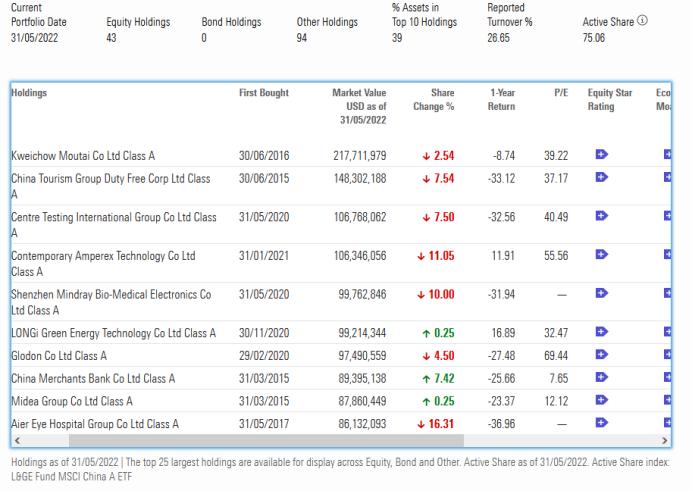Click Current Portfolio Date 31/05/2022

[34, 38]
